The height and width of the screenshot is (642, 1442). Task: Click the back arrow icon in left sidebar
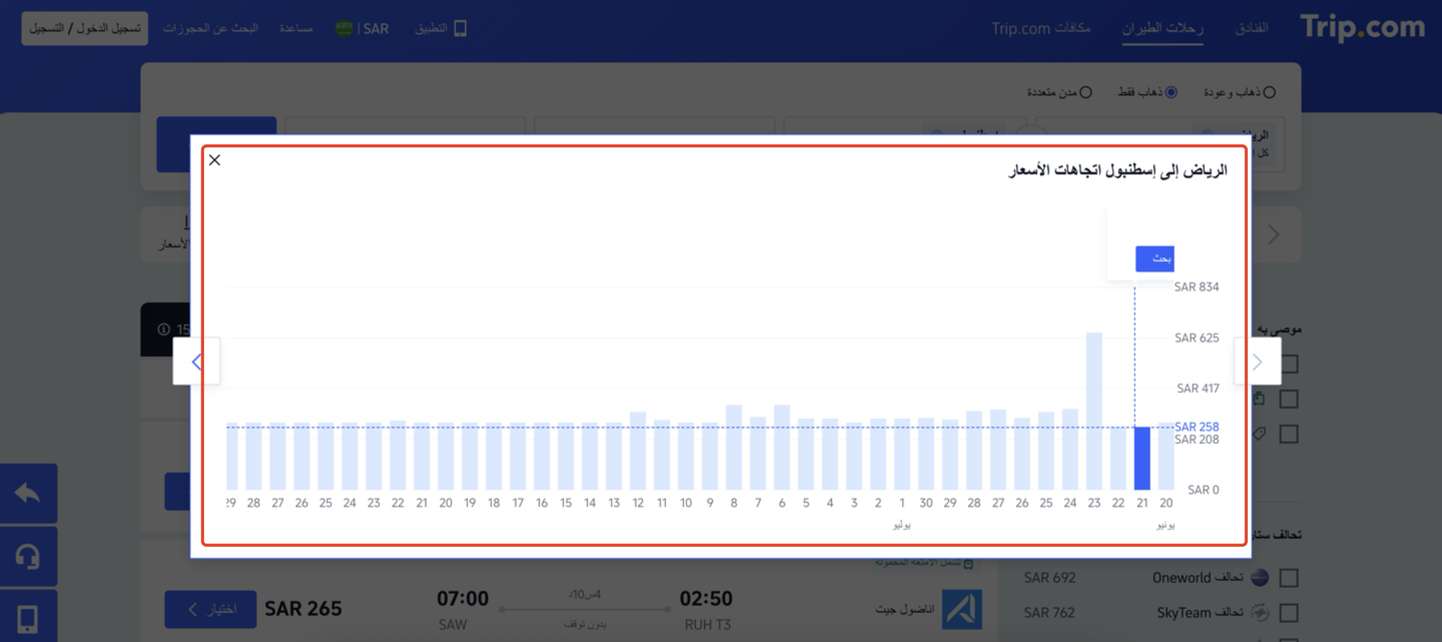28,493
